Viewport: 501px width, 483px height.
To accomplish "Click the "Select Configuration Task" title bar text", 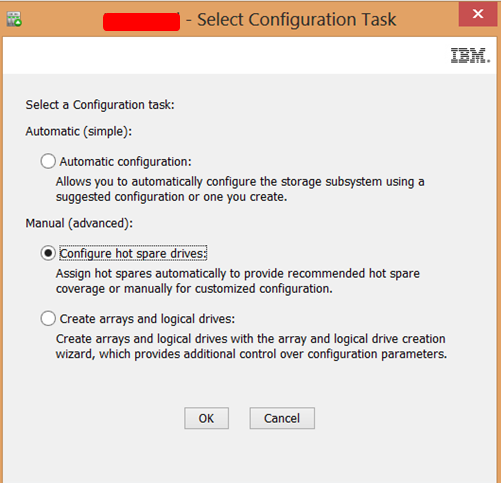I will 297,20.
